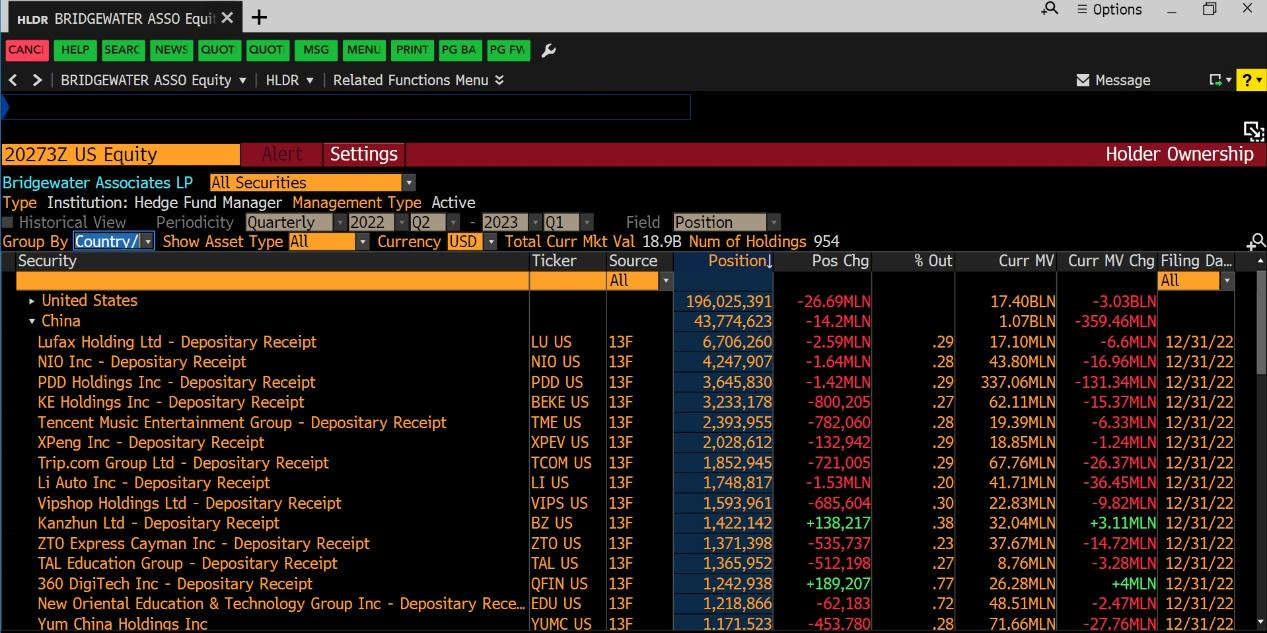
Task: Click the 20273Z US Equity security field
Action: pyautogui.click(x=120, y=154)
